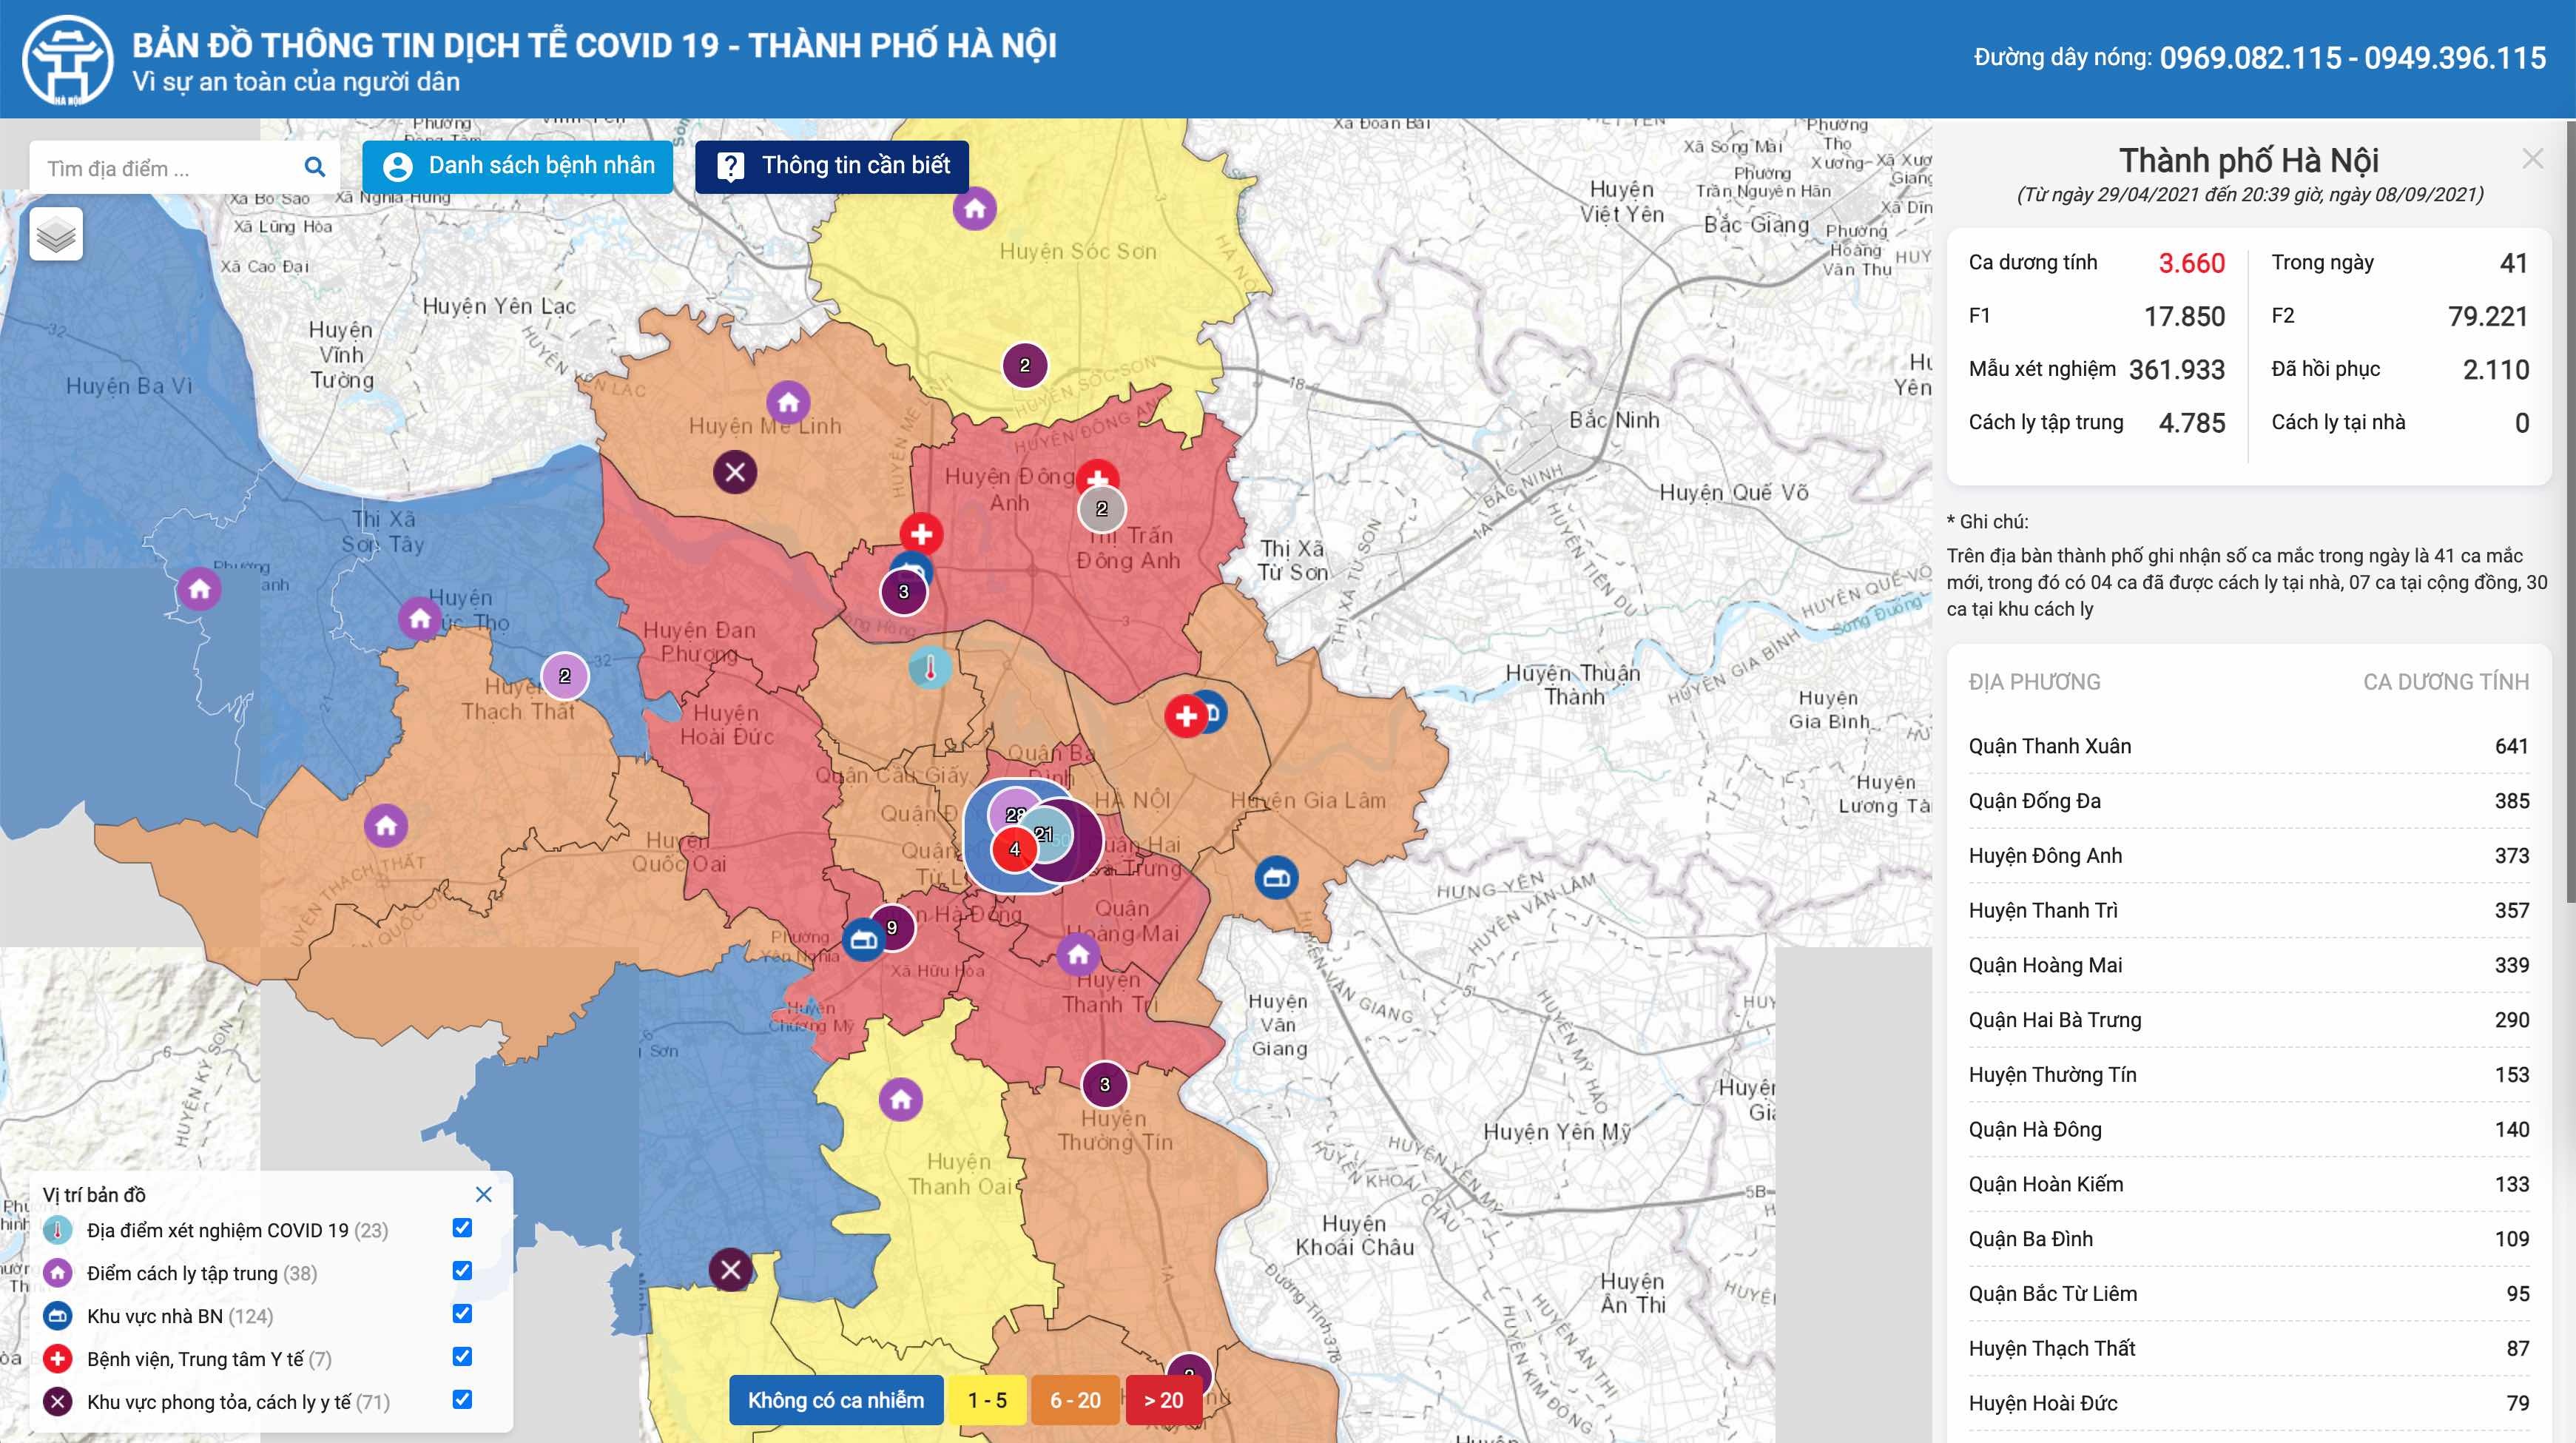The height and width of the screenshot is (1443, 2576).
Task: Toggle centralized quarantine points checkbox
Action: [462, 1271]
